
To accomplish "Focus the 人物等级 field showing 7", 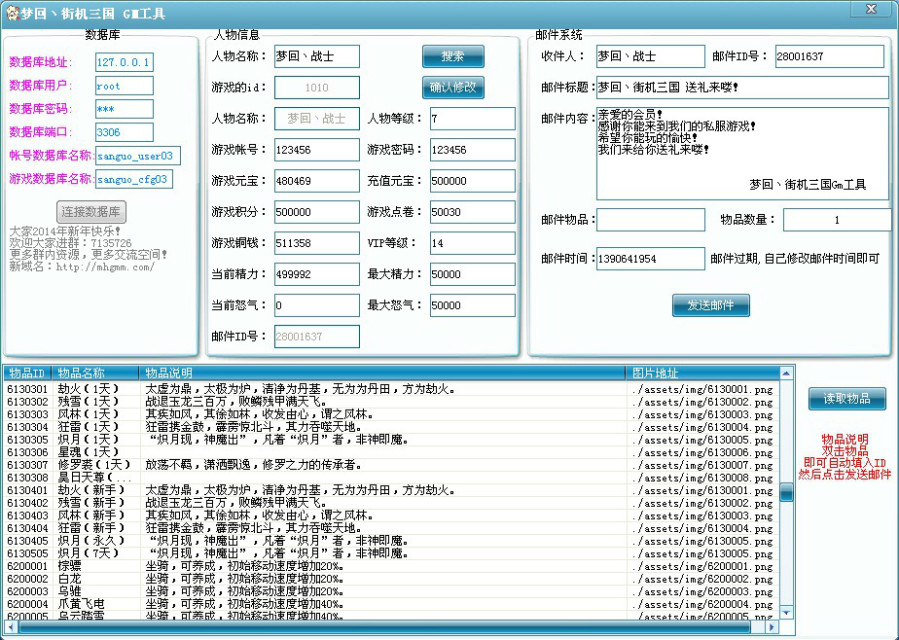I will pos(473,119).
